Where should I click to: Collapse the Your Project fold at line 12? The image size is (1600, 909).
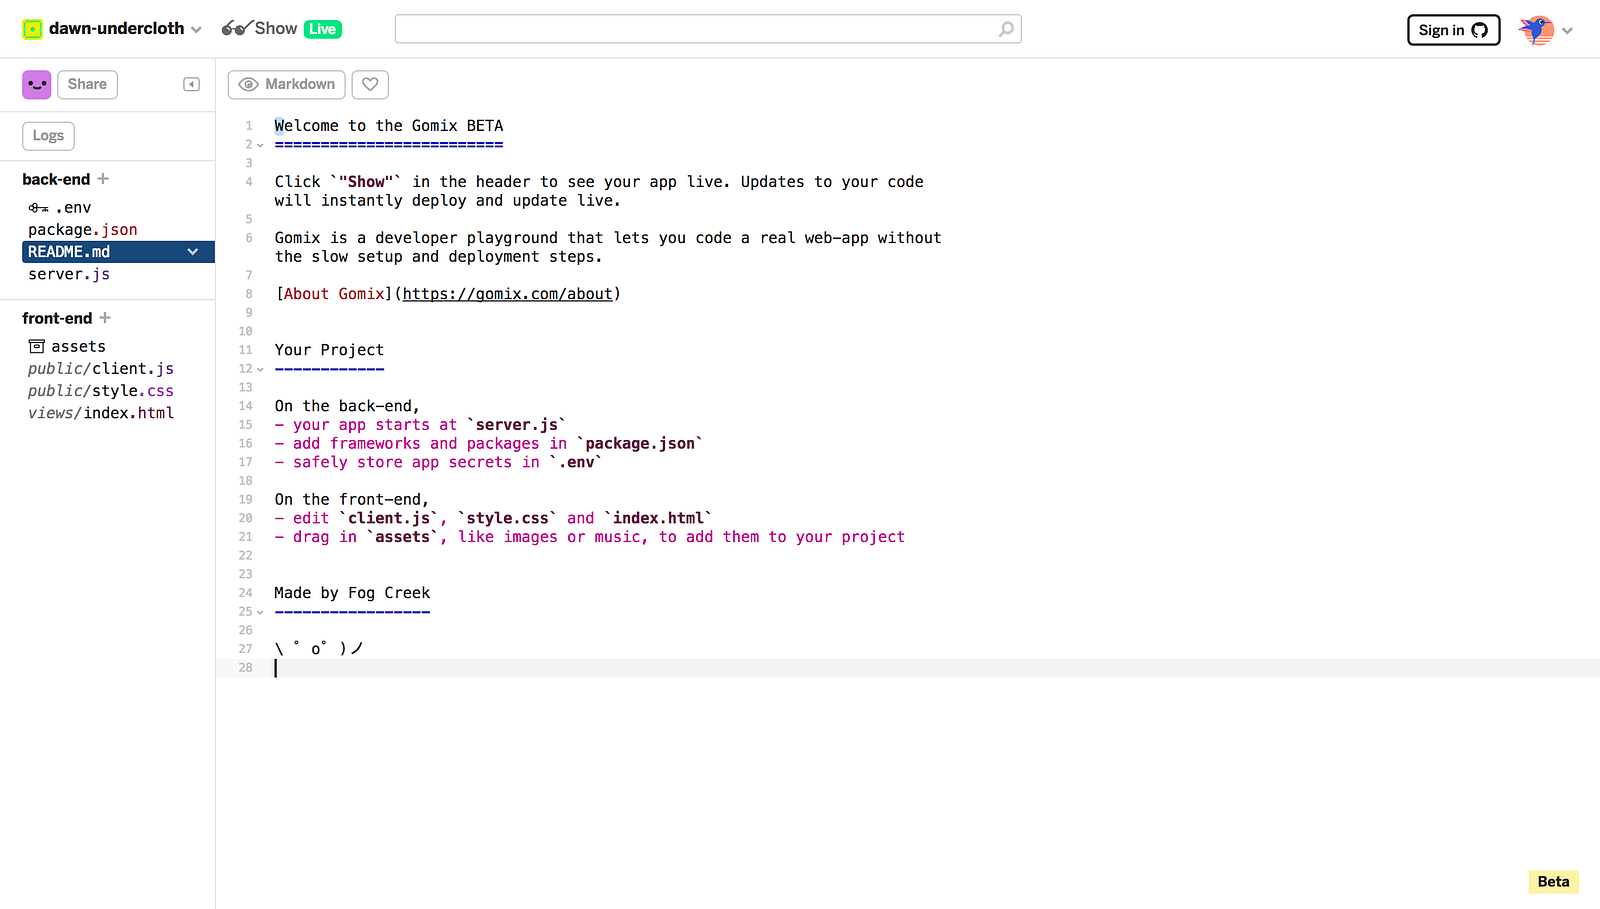point(260,369)
